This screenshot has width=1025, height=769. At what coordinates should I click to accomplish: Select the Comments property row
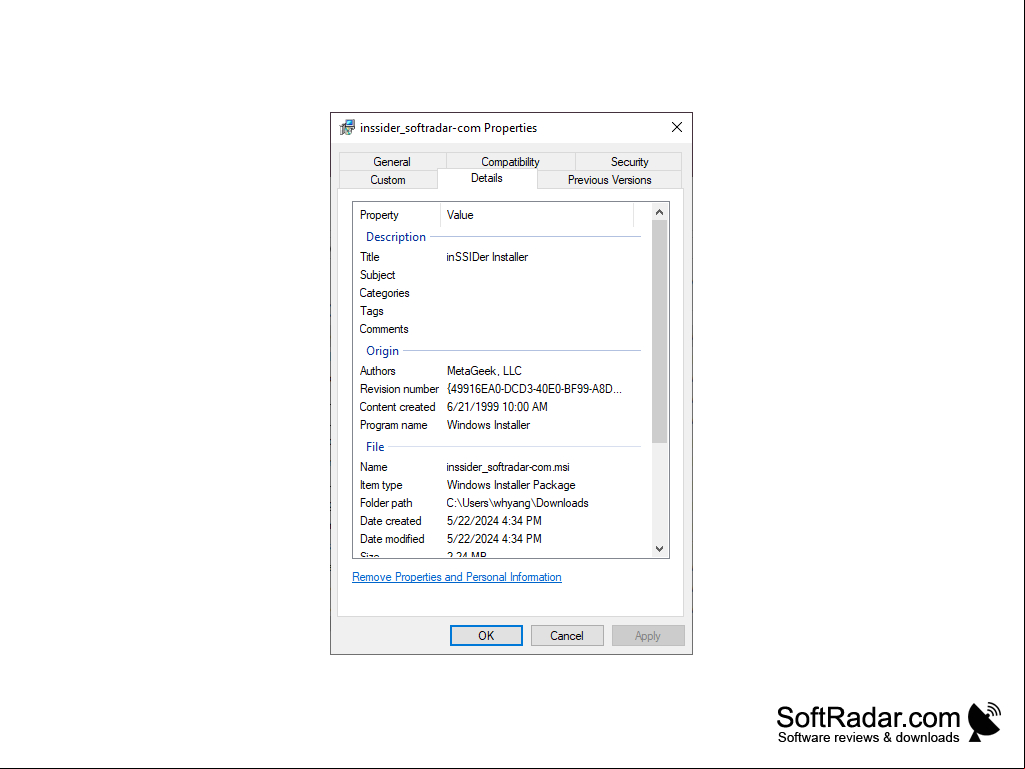pyautogui.click(x=500, y=329)
